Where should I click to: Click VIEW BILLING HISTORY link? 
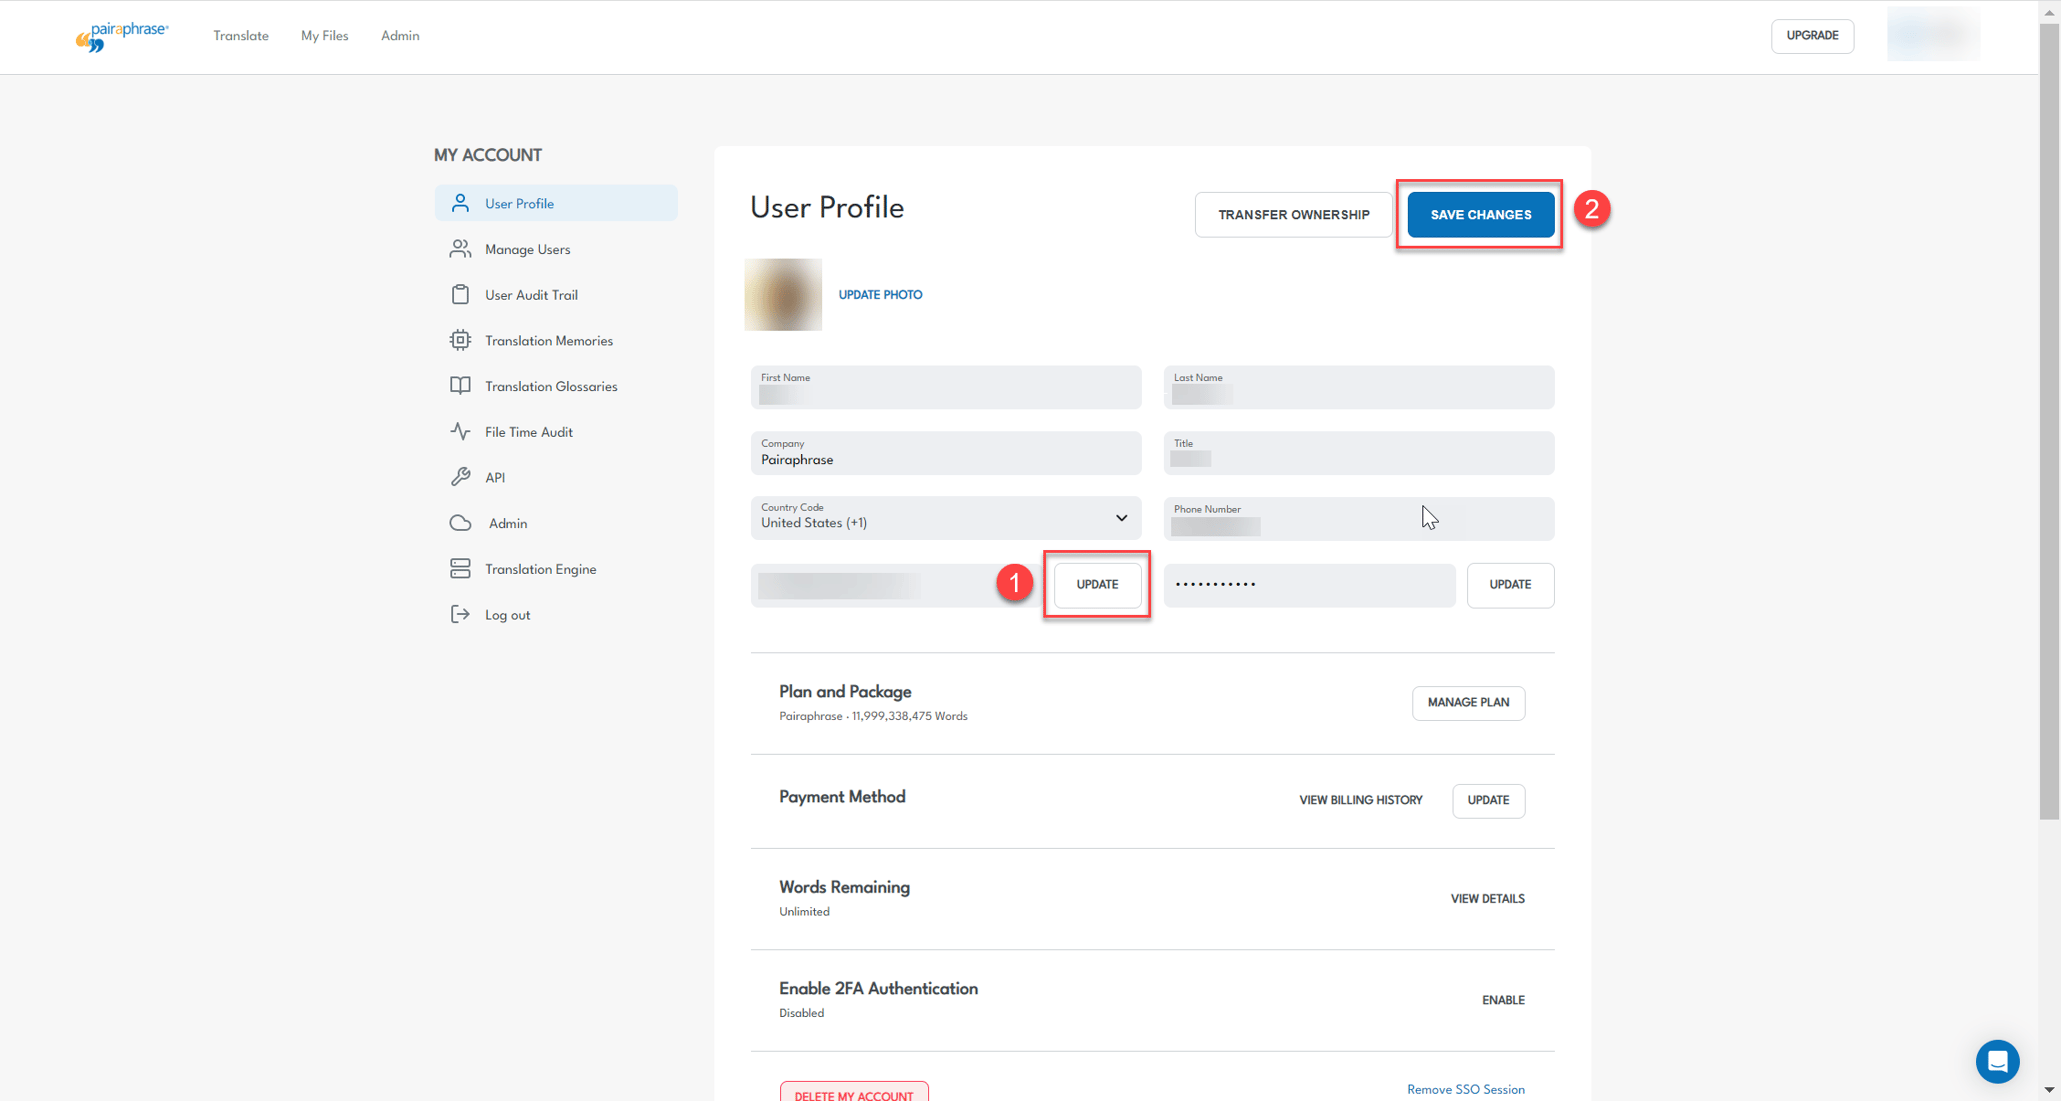tap(1360, 800)
